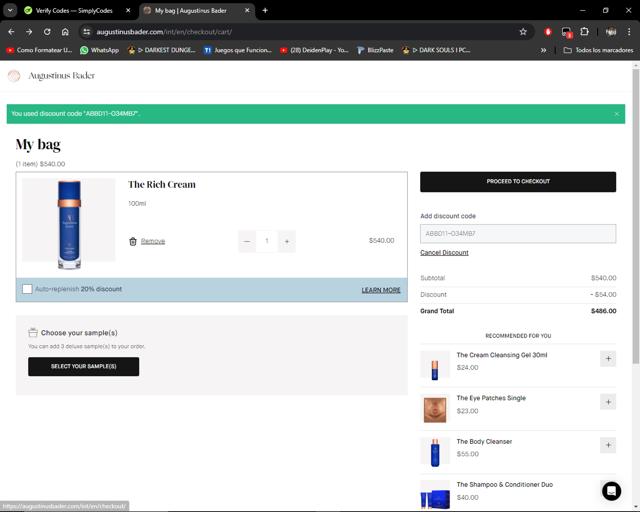
Task: Click the Cancel Discount link
Action: [444, 253]
